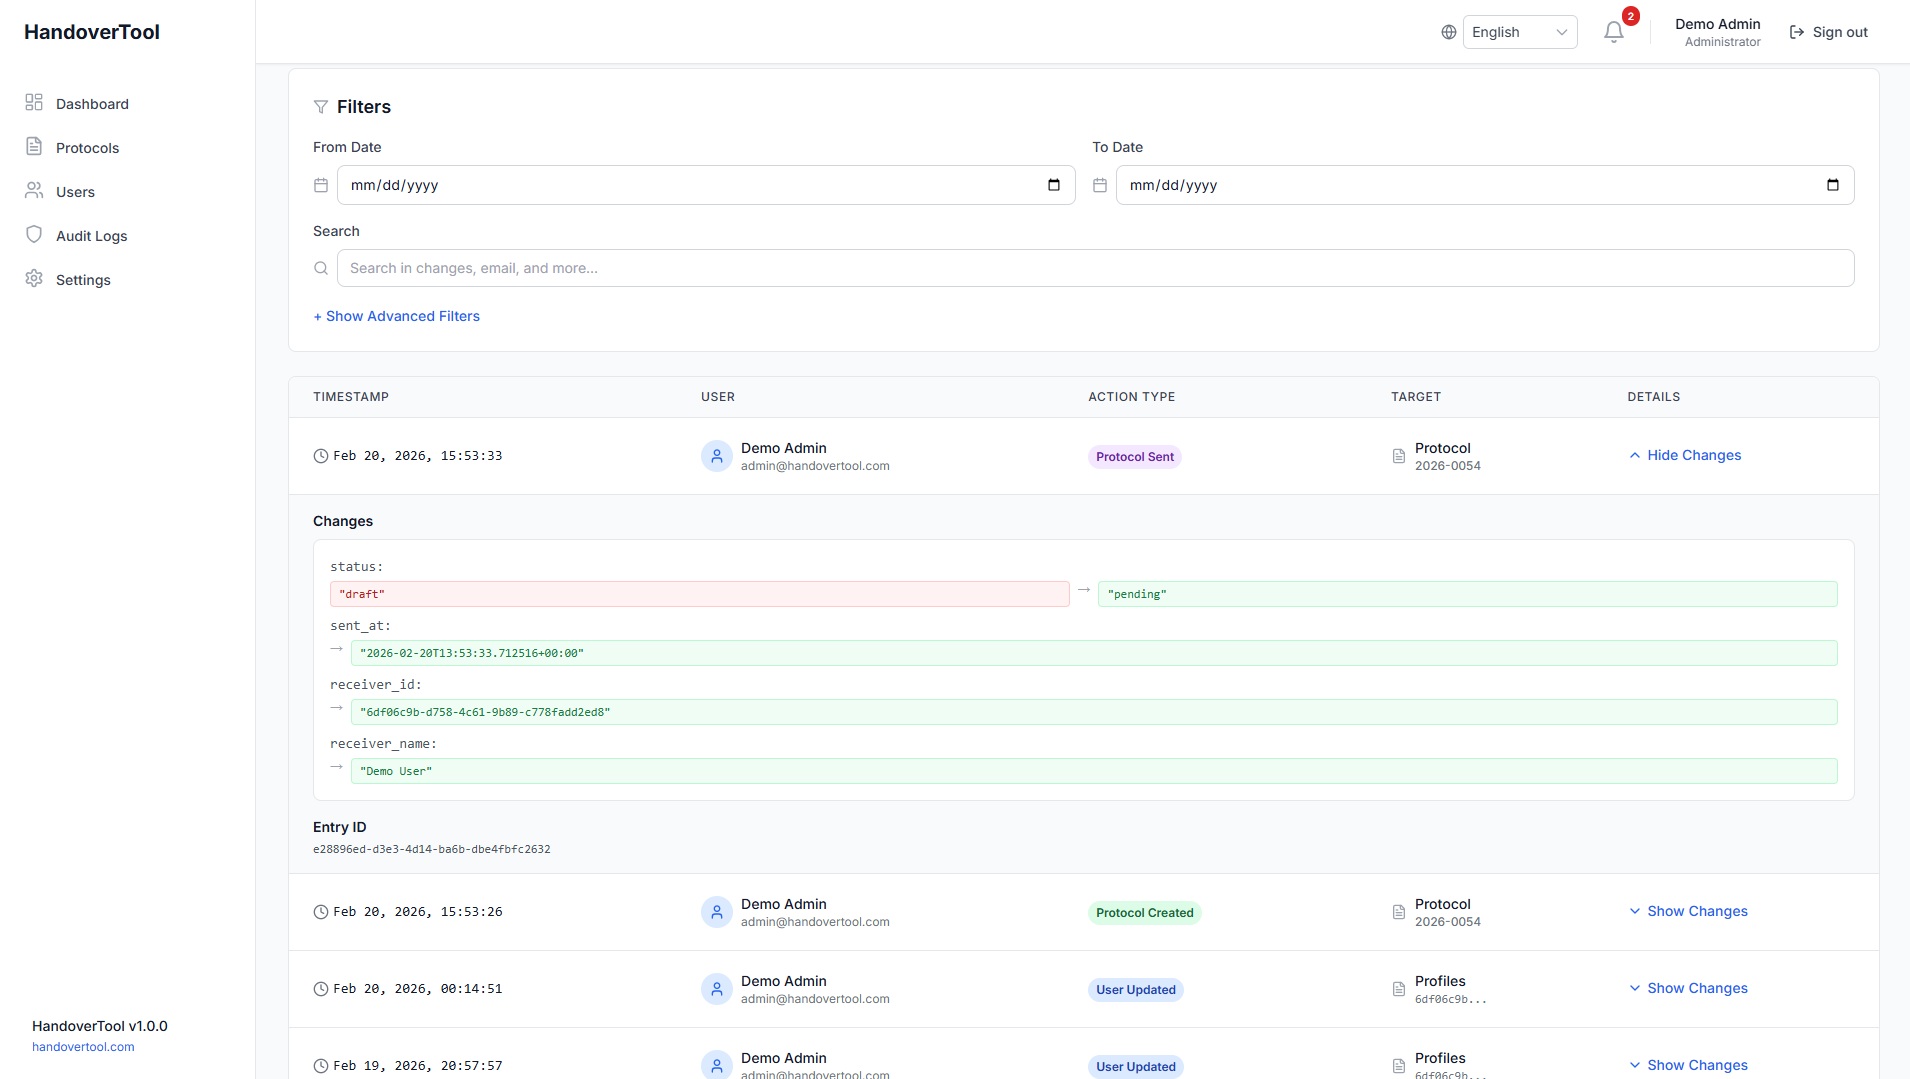
Task: Click the Settings gear icon
Action: pyautogui.click(x=34, y=278)
